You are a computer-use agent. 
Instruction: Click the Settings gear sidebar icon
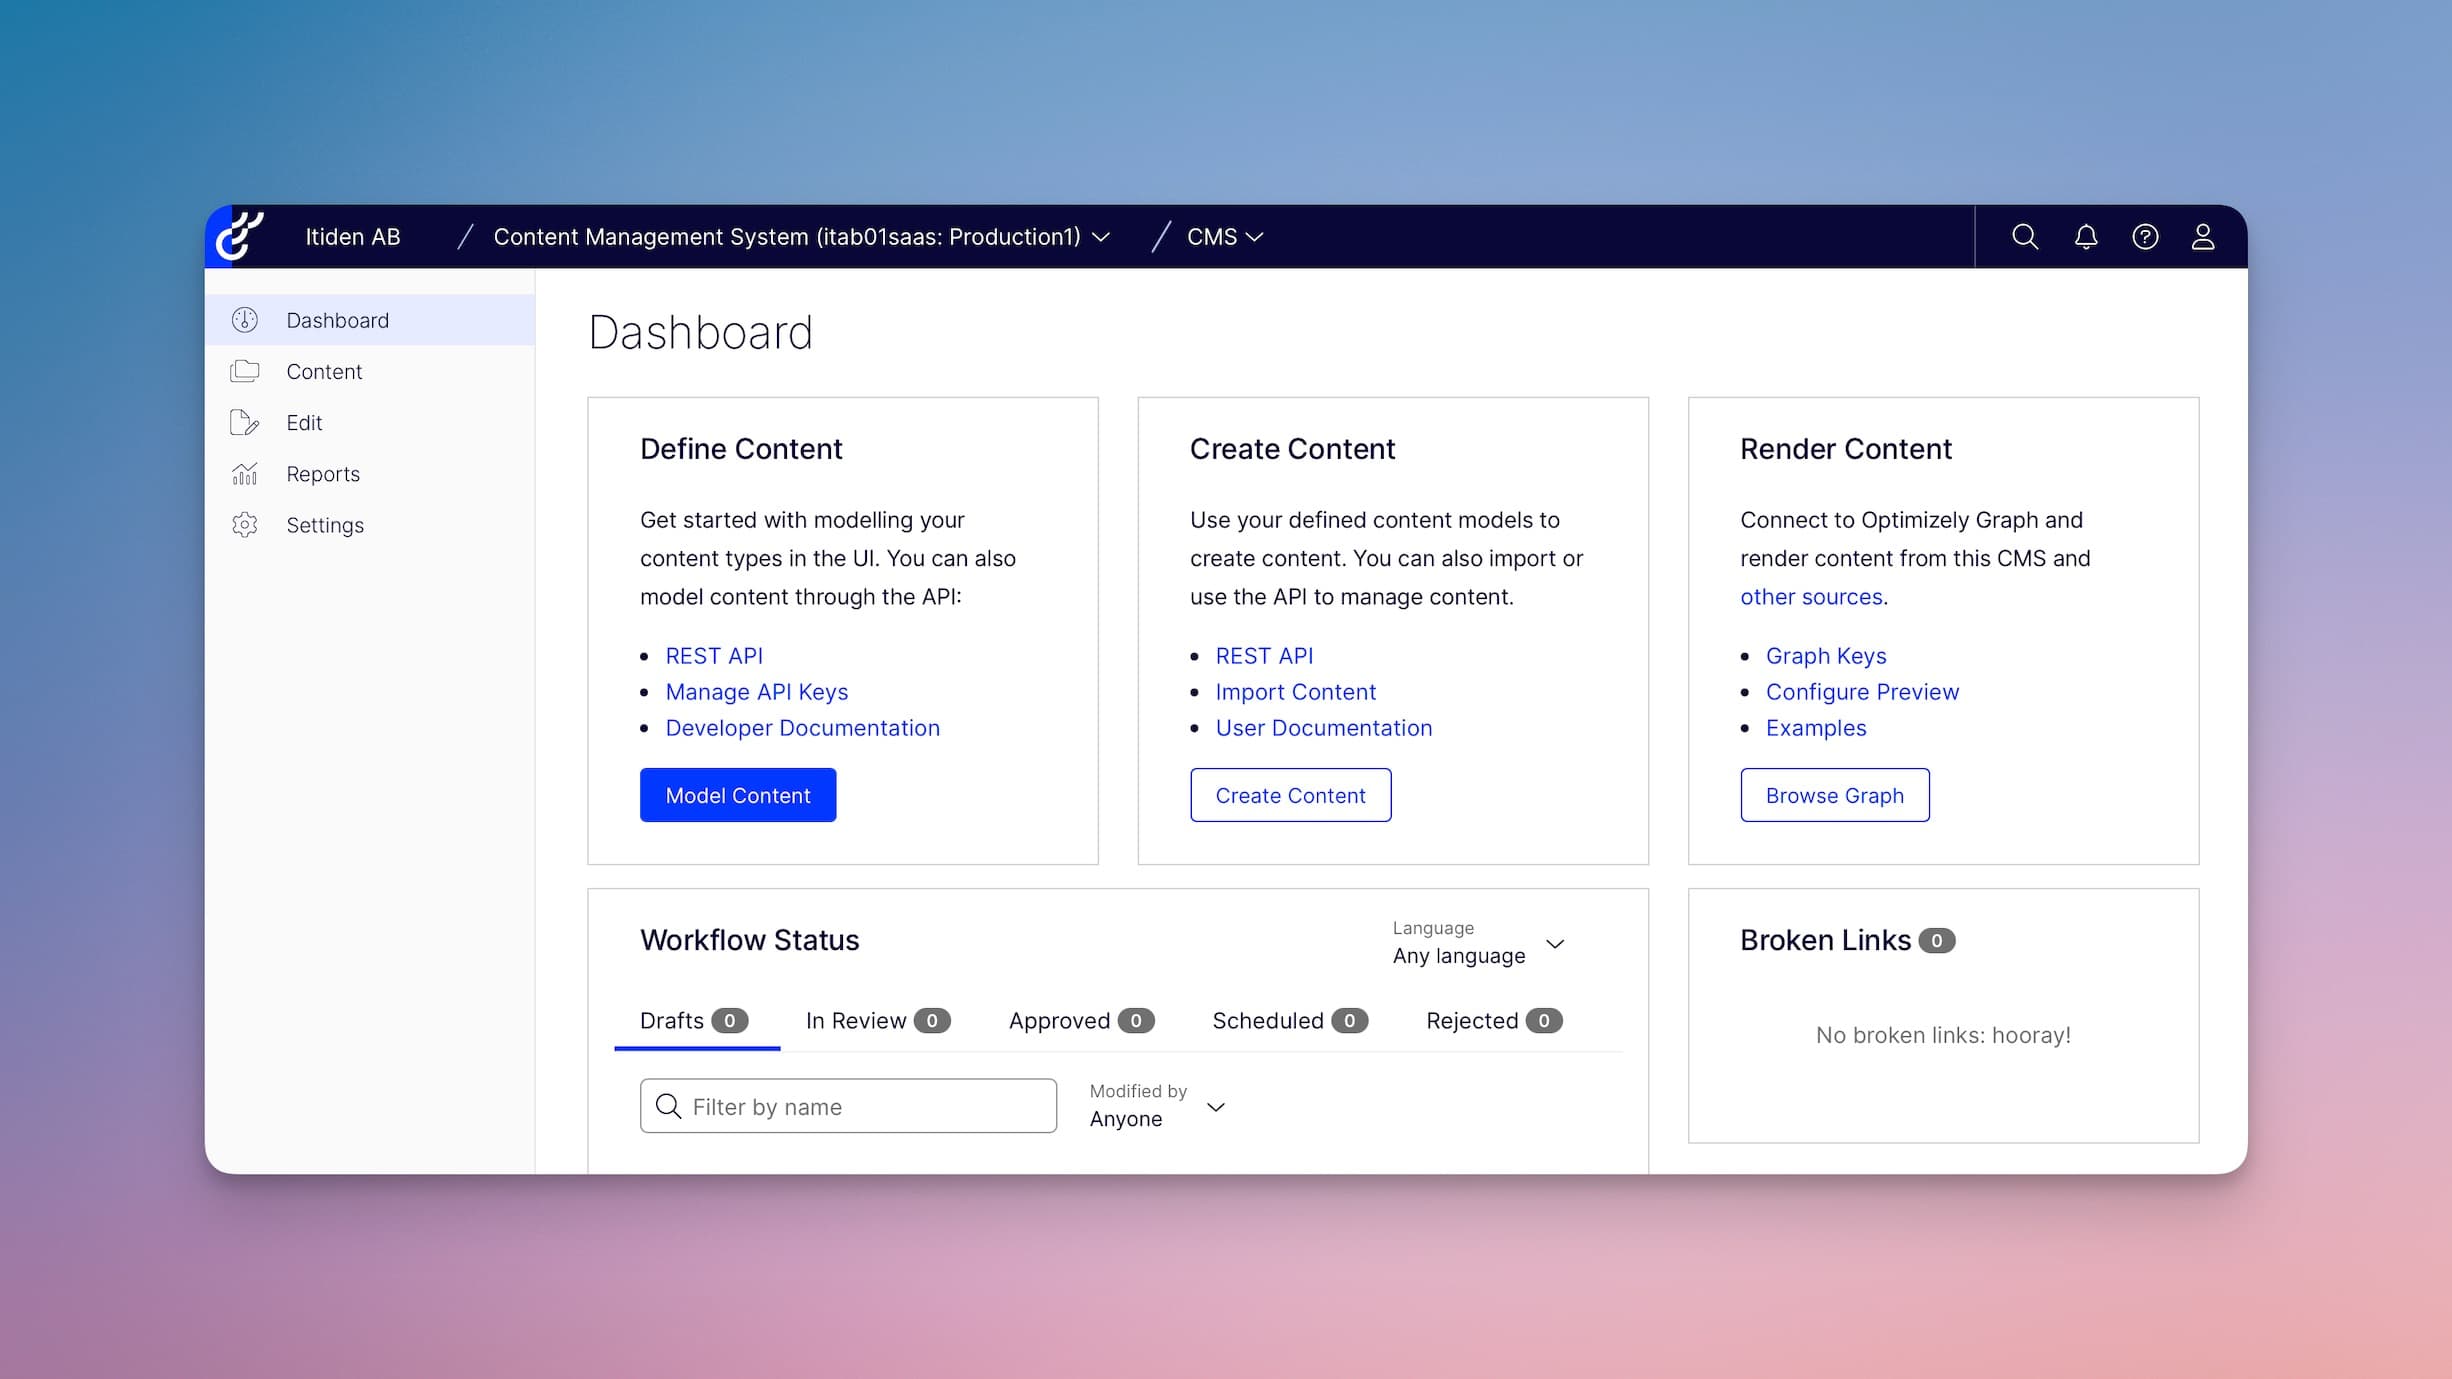[245, 525]
